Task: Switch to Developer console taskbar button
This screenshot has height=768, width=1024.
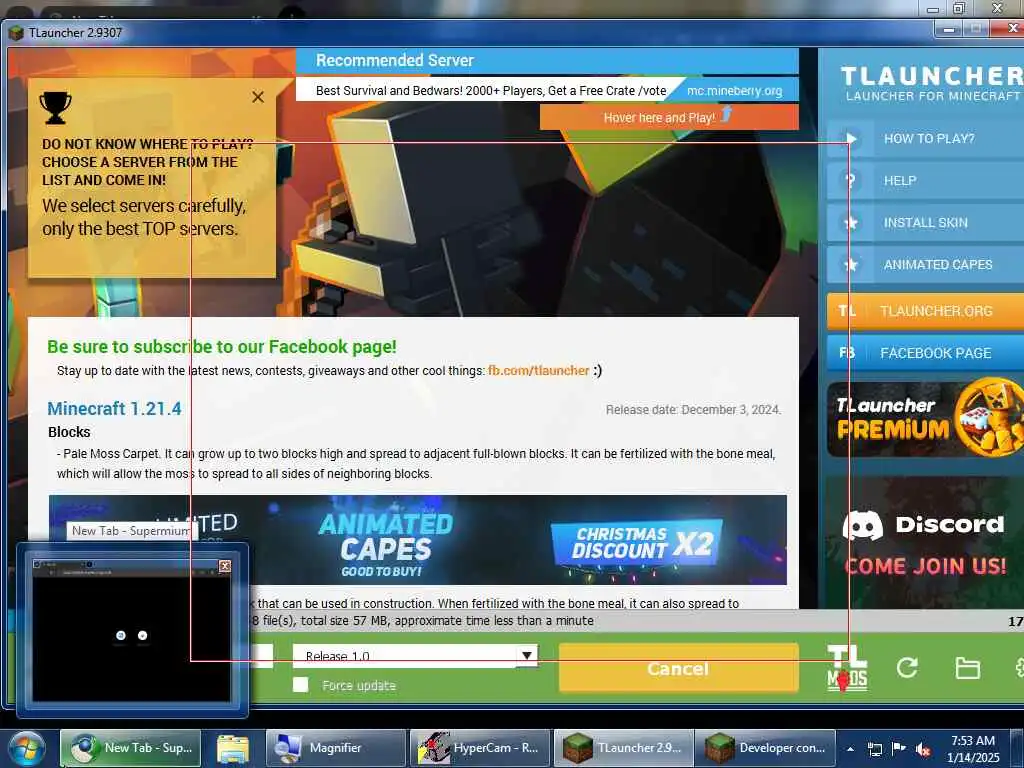Action: click(765, 748)
